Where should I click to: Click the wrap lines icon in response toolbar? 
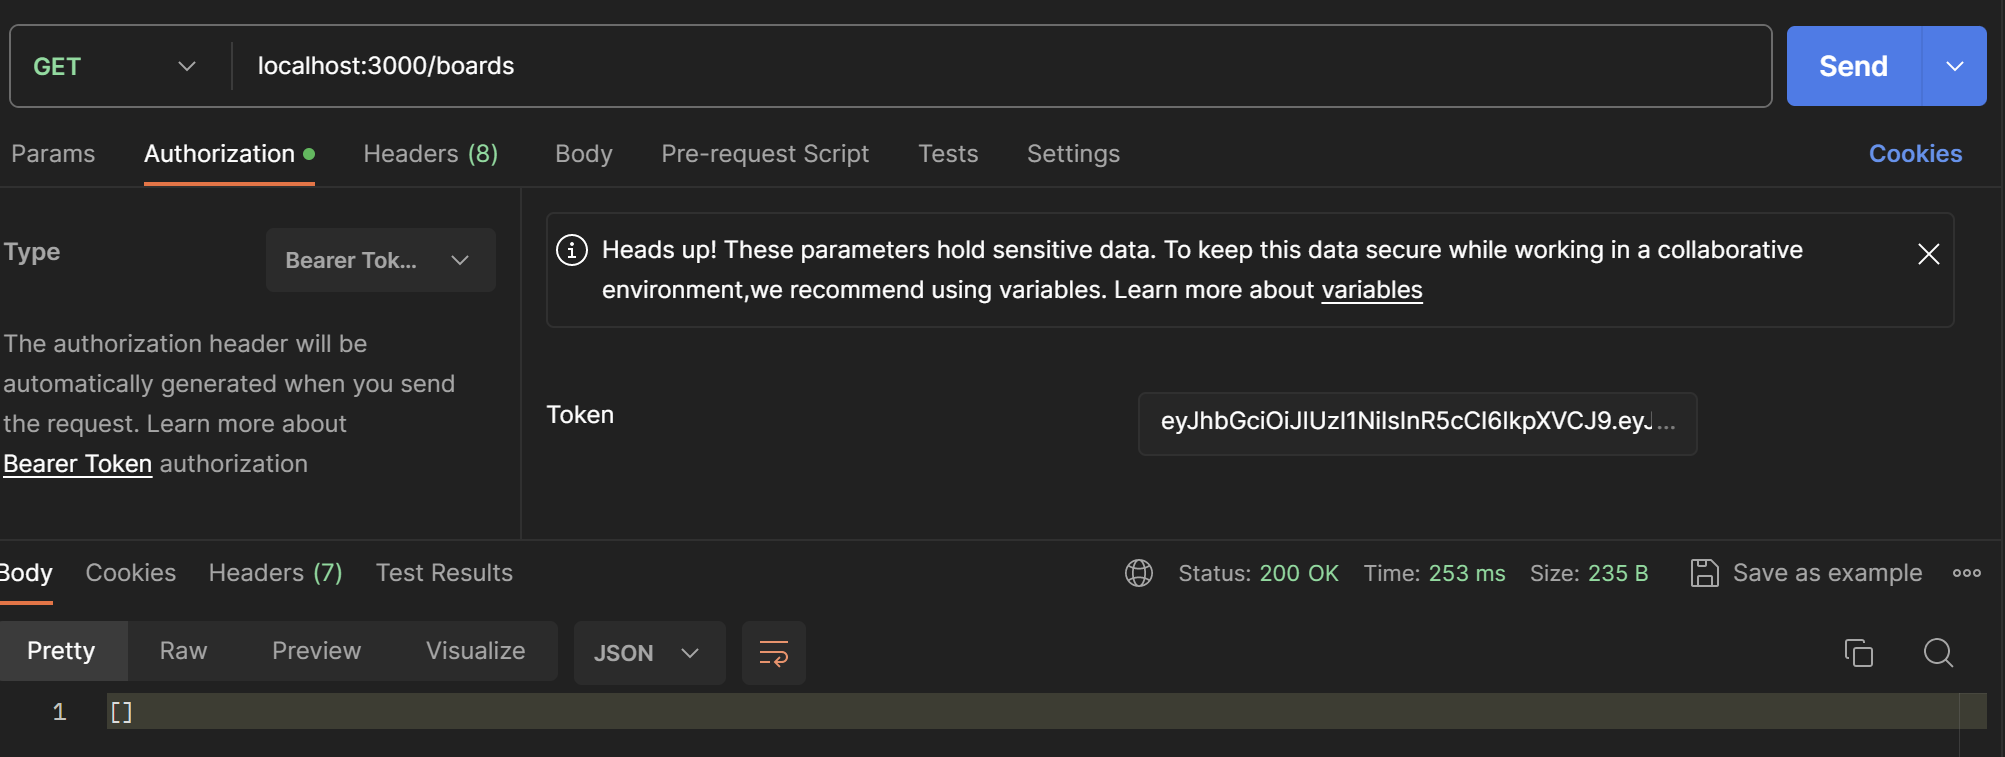point(773,653)
